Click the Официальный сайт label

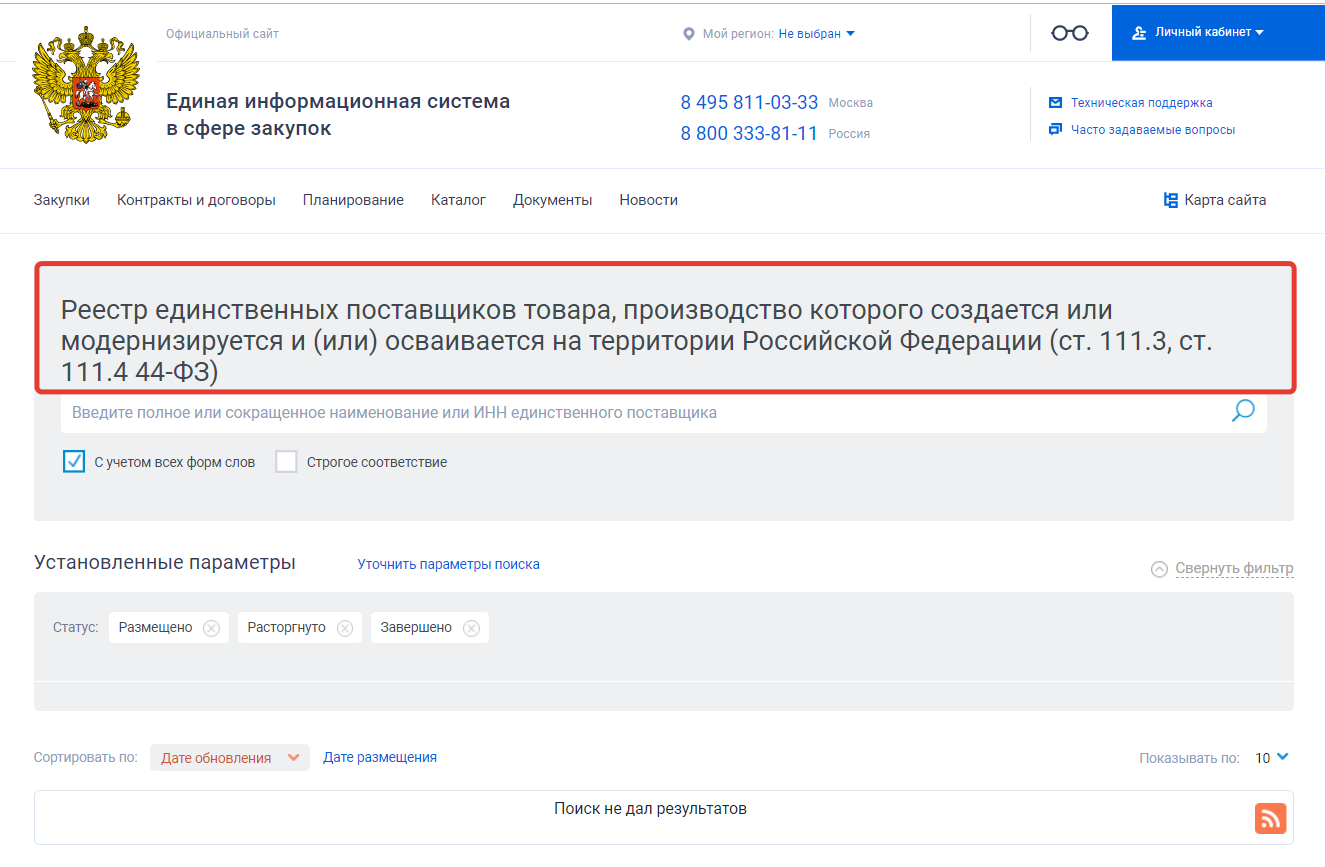click(222, 34)
